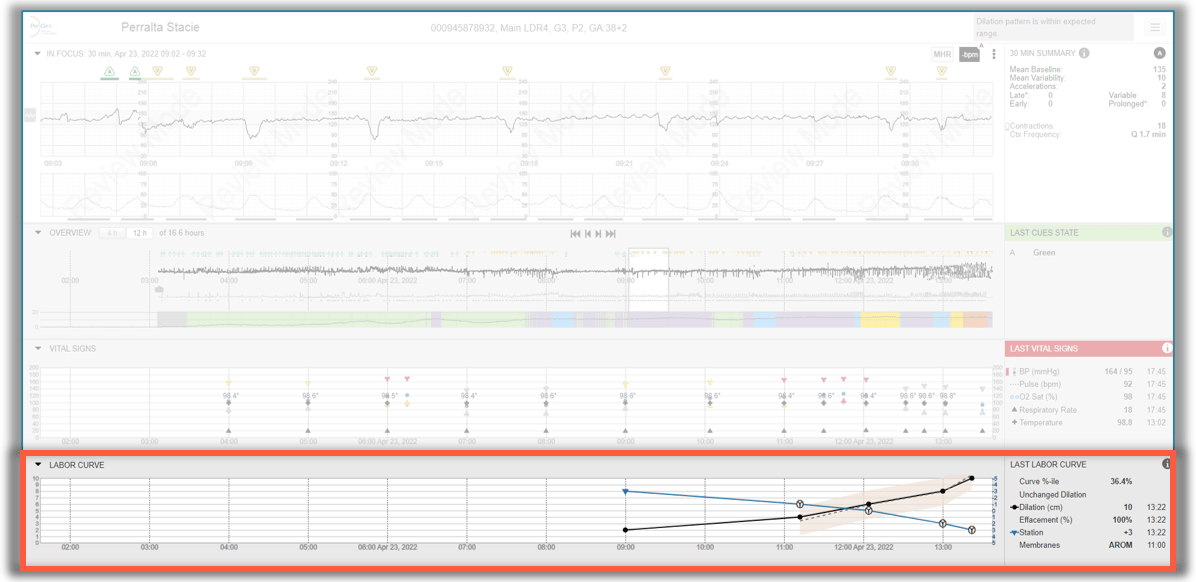Image resolution: width=1196 pixels, height=582 pixels.
Task: Click the current view window on overview timeline
Action: 649,270
